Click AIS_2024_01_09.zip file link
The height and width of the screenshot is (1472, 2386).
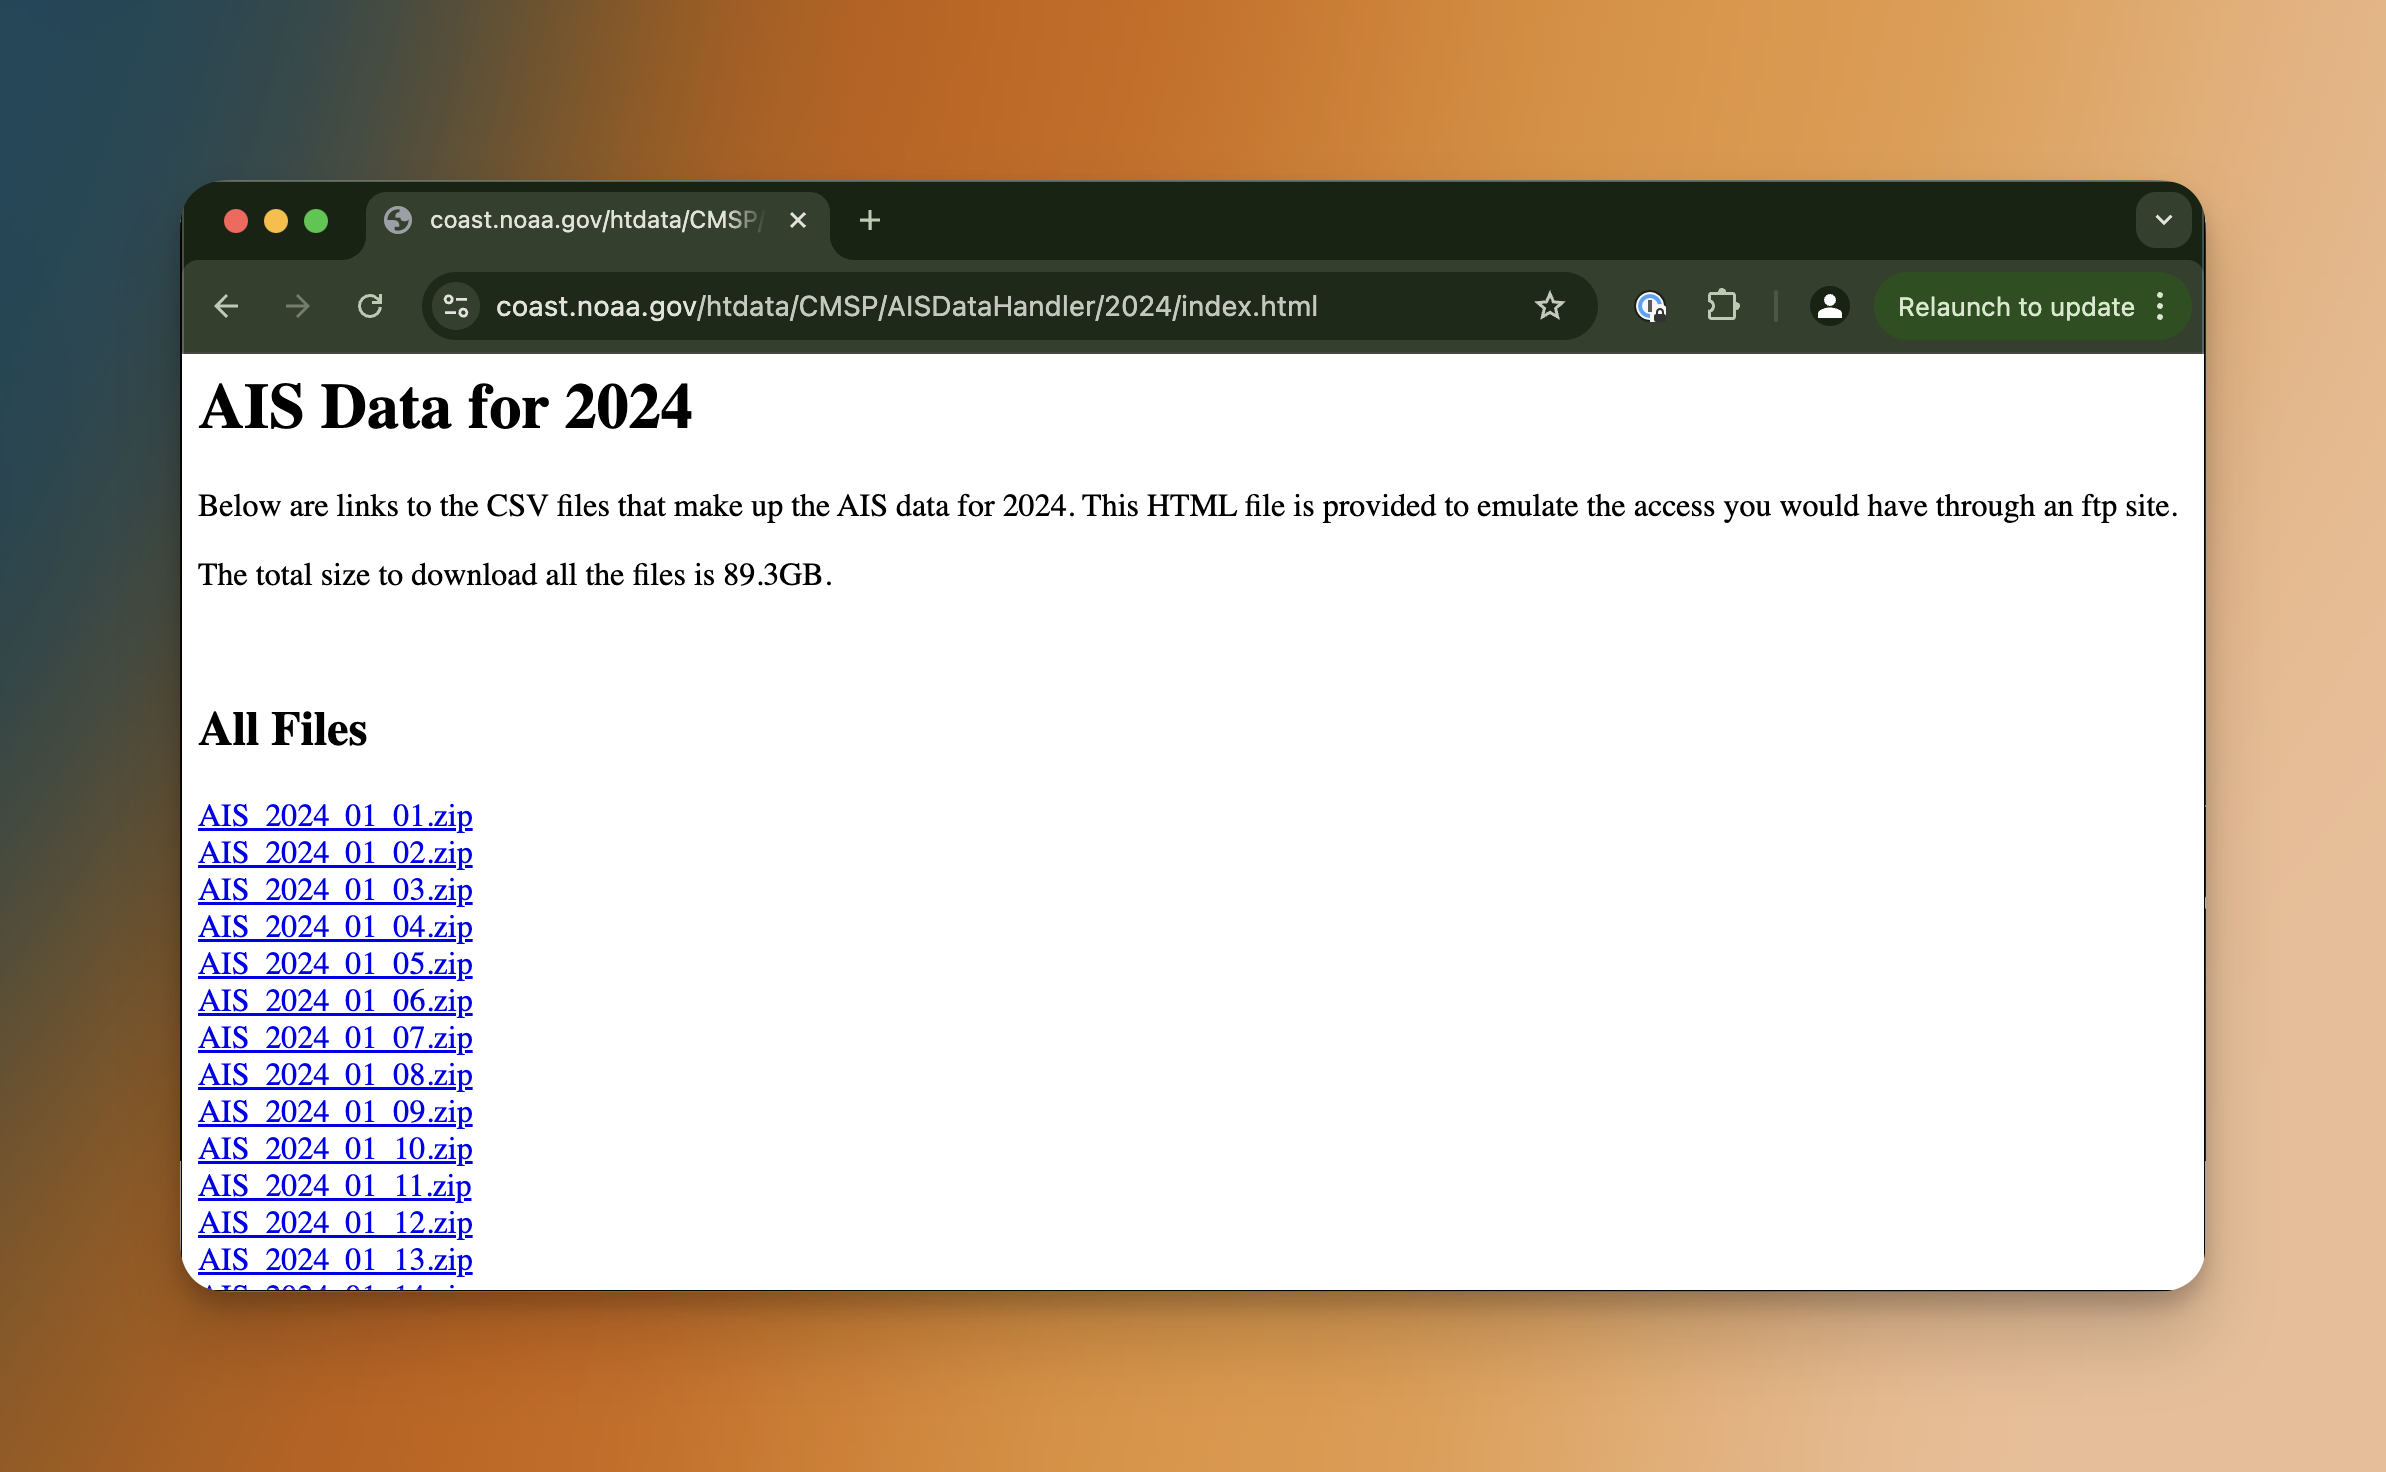coord(335,1112)
